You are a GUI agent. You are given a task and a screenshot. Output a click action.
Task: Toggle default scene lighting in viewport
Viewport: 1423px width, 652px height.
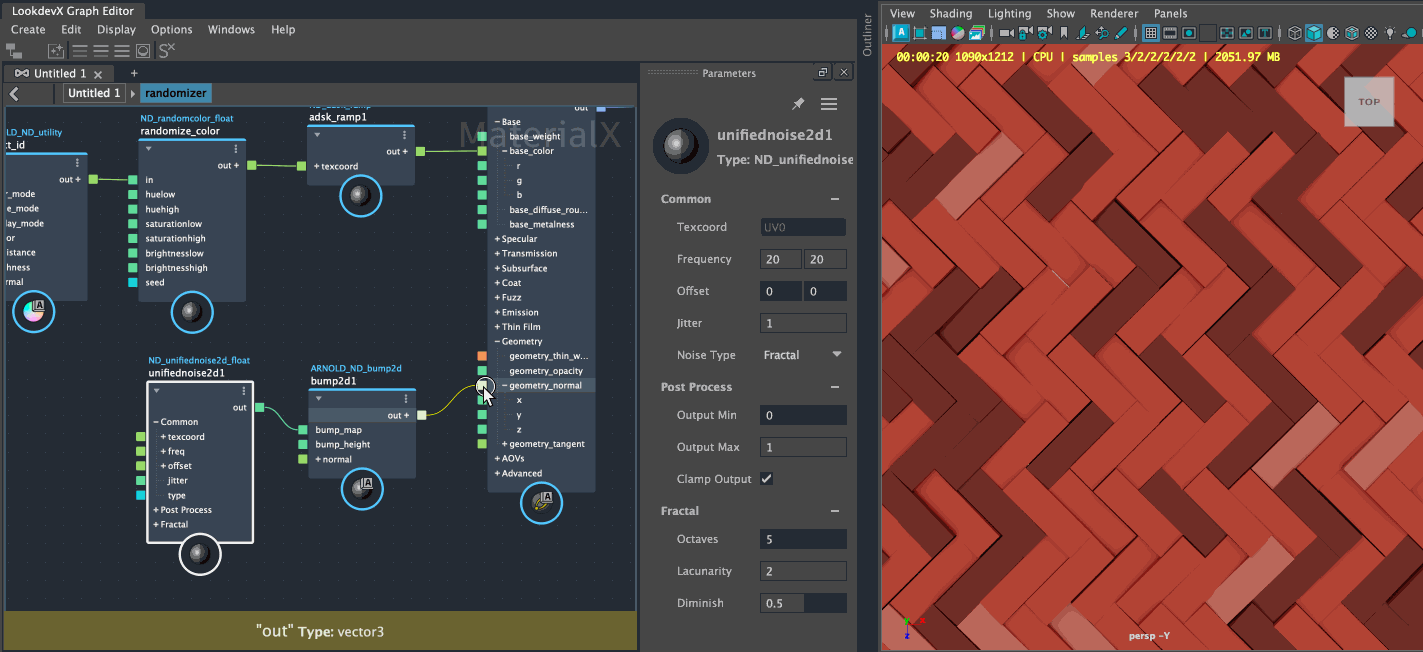1390,32
